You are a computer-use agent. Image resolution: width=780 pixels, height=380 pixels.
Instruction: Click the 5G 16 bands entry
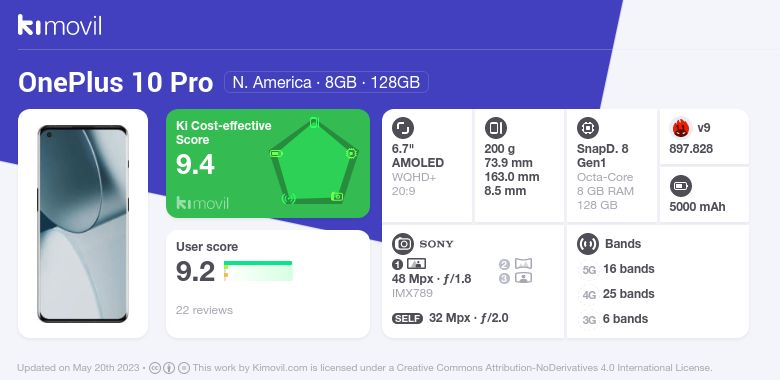pos(618,269)
